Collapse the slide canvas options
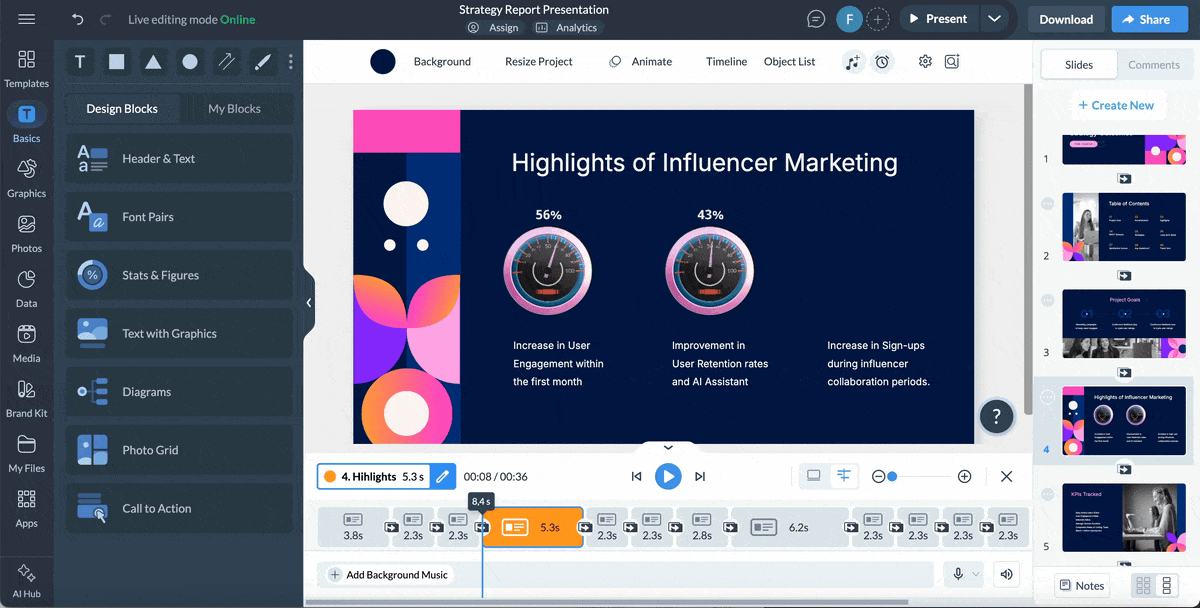The image size is (1200, 608). [x=668, y=447]
